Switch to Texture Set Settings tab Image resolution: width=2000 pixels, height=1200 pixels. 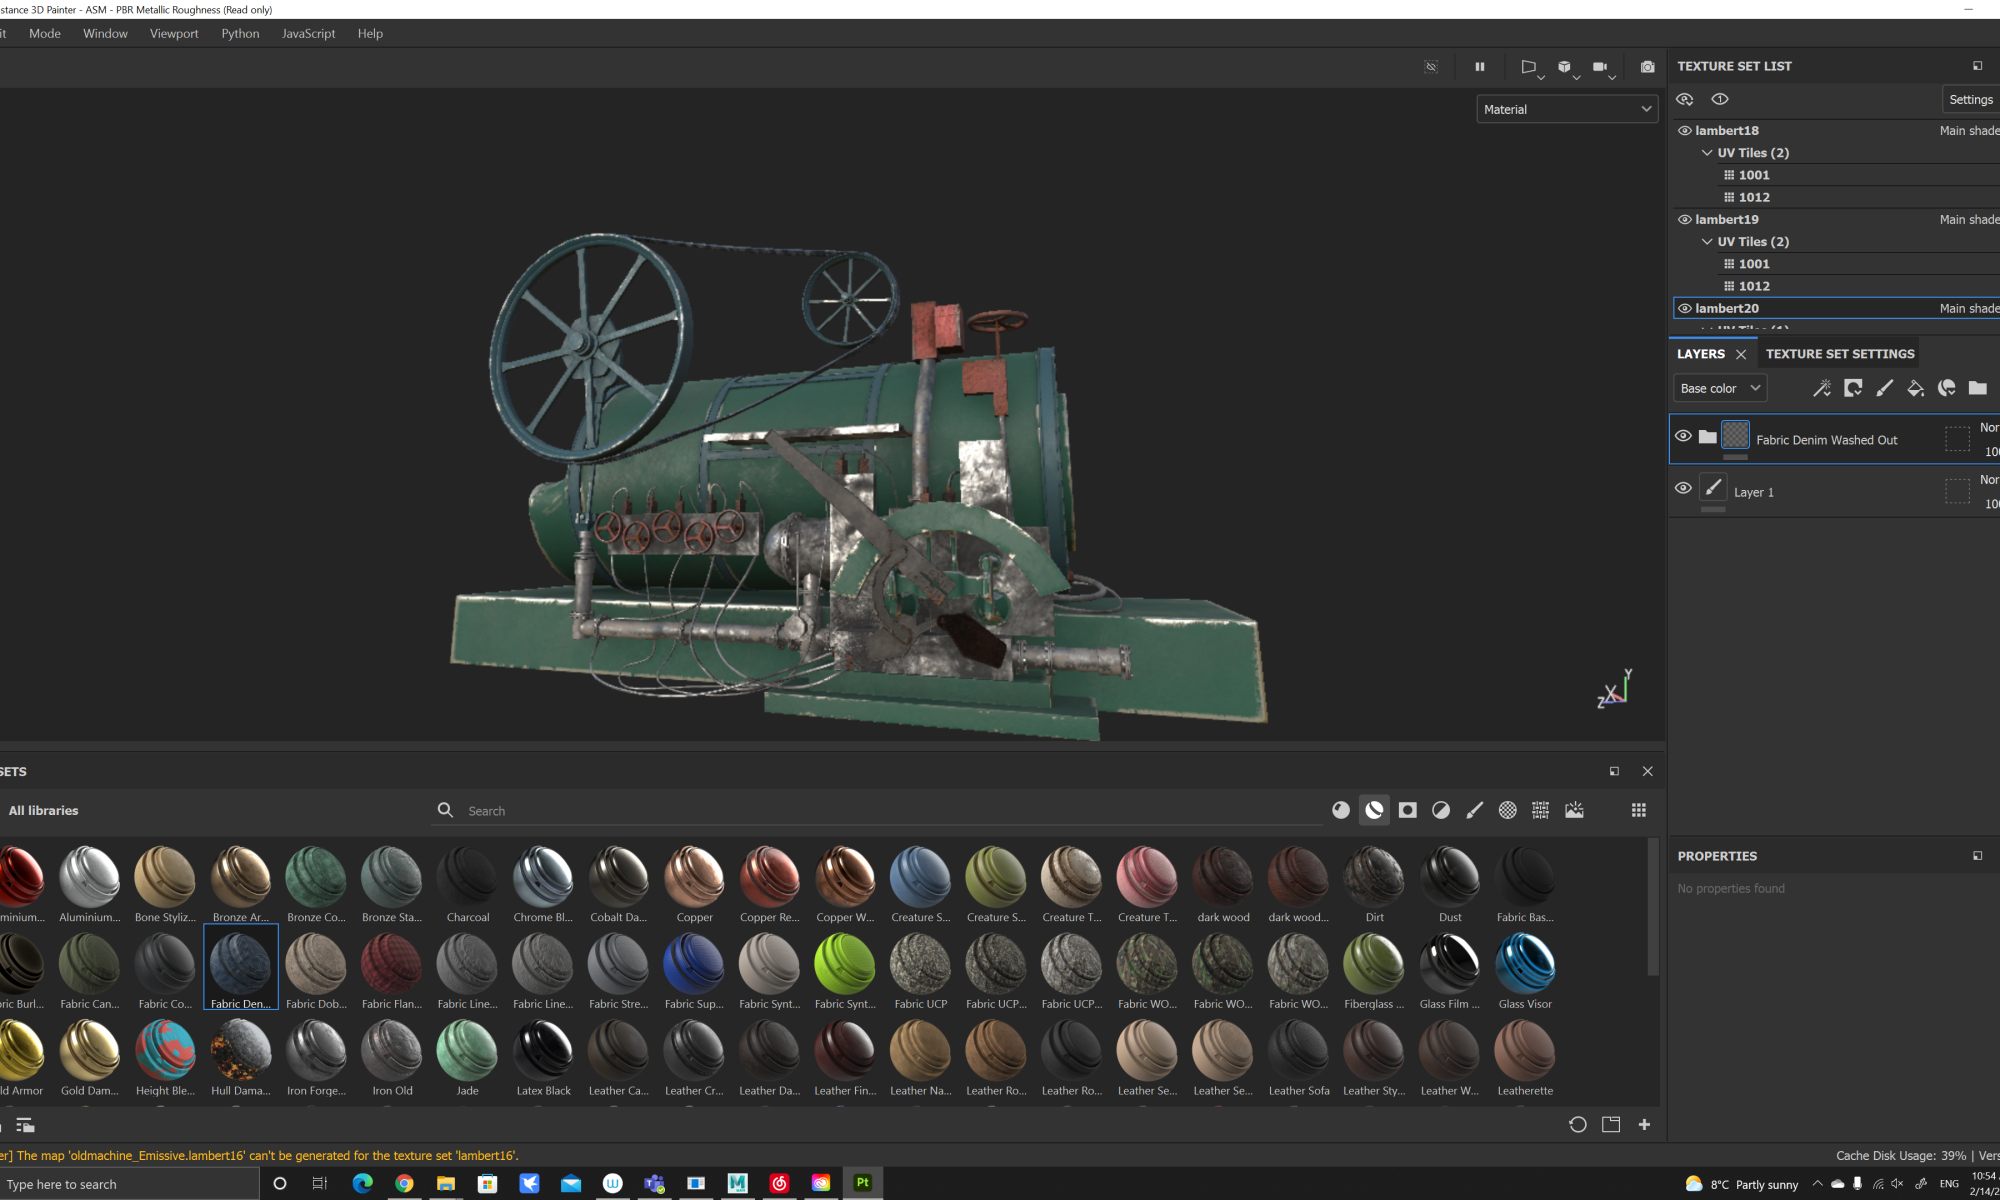[1839, 354]
